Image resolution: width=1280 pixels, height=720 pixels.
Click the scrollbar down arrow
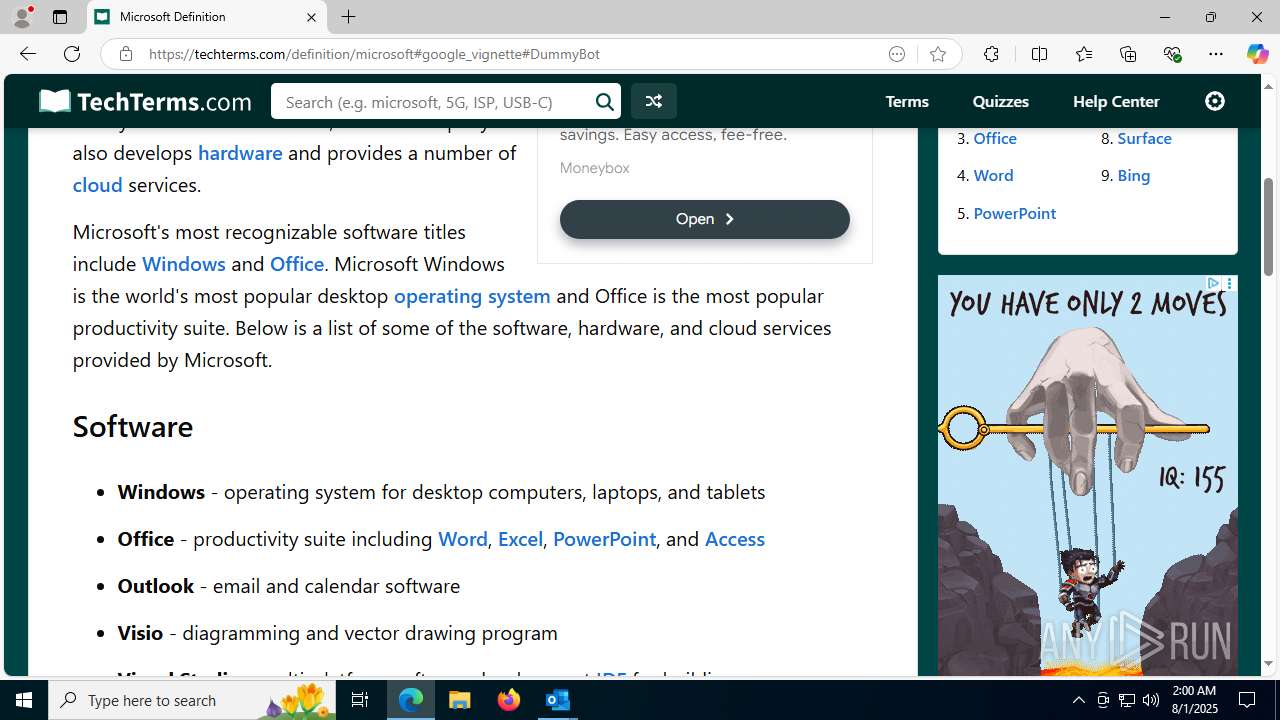(1269, 663)
